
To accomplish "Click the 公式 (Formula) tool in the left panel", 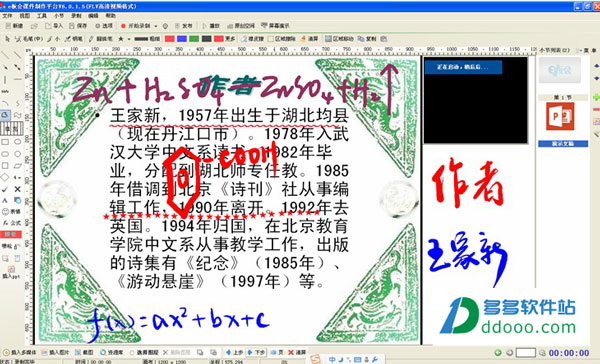I will click(11, 222).
